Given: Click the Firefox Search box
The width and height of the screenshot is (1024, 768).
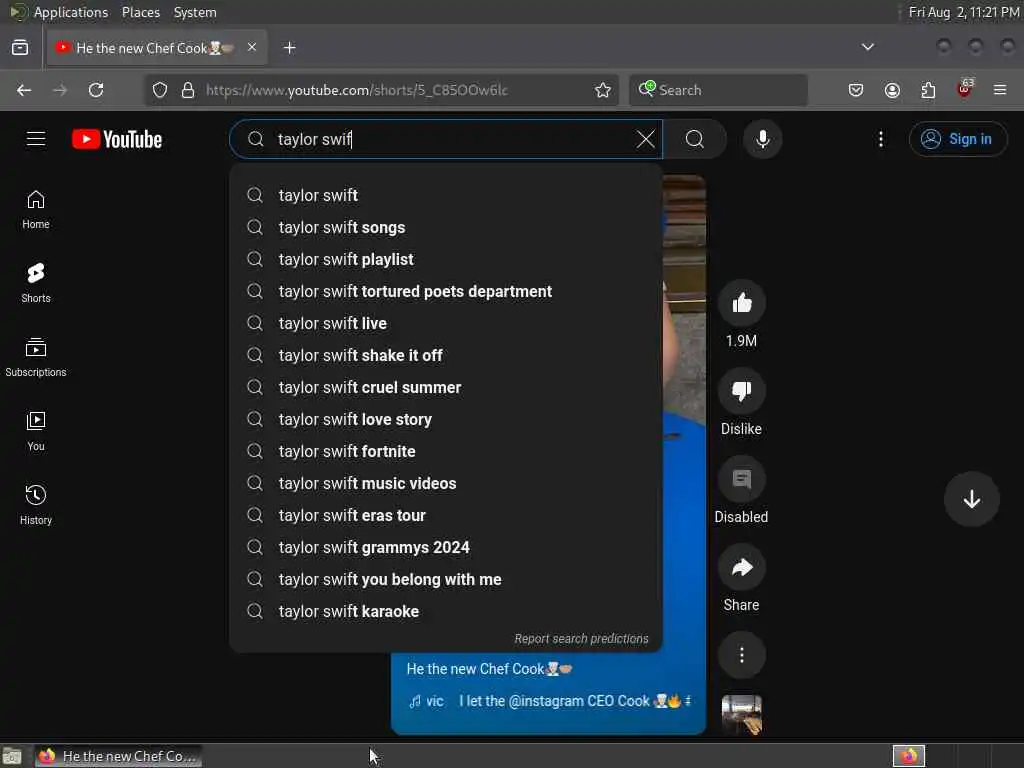Looking at the screenshot, I should (718, 90).
